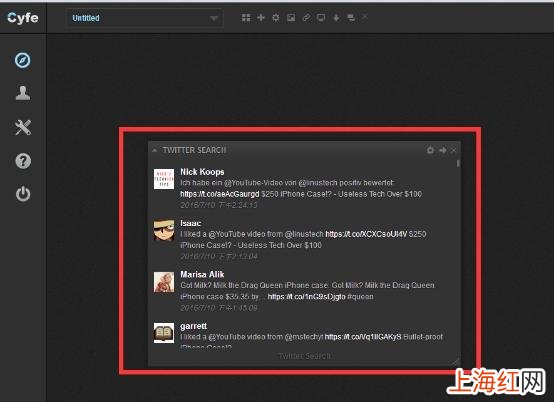Image resolution: width=555 pixels, height=402 pixels.
Task: Click the download export arrow icon
Action: 336,17
